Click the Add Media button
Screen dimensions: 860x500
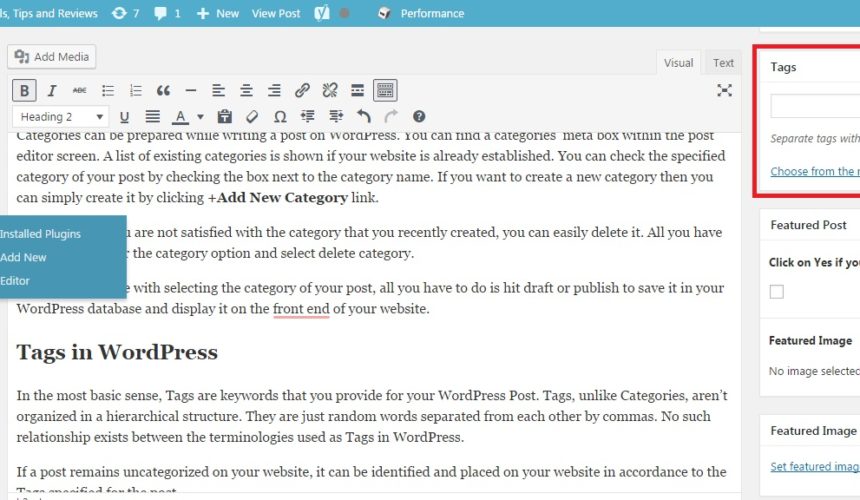[52, 57]
